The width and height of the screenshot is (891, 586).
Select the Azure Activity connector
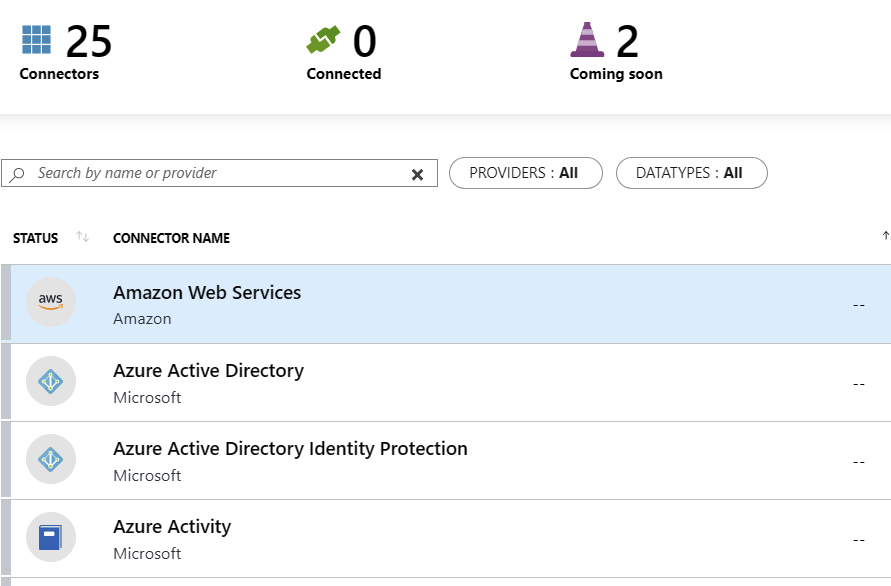point(446,539)
